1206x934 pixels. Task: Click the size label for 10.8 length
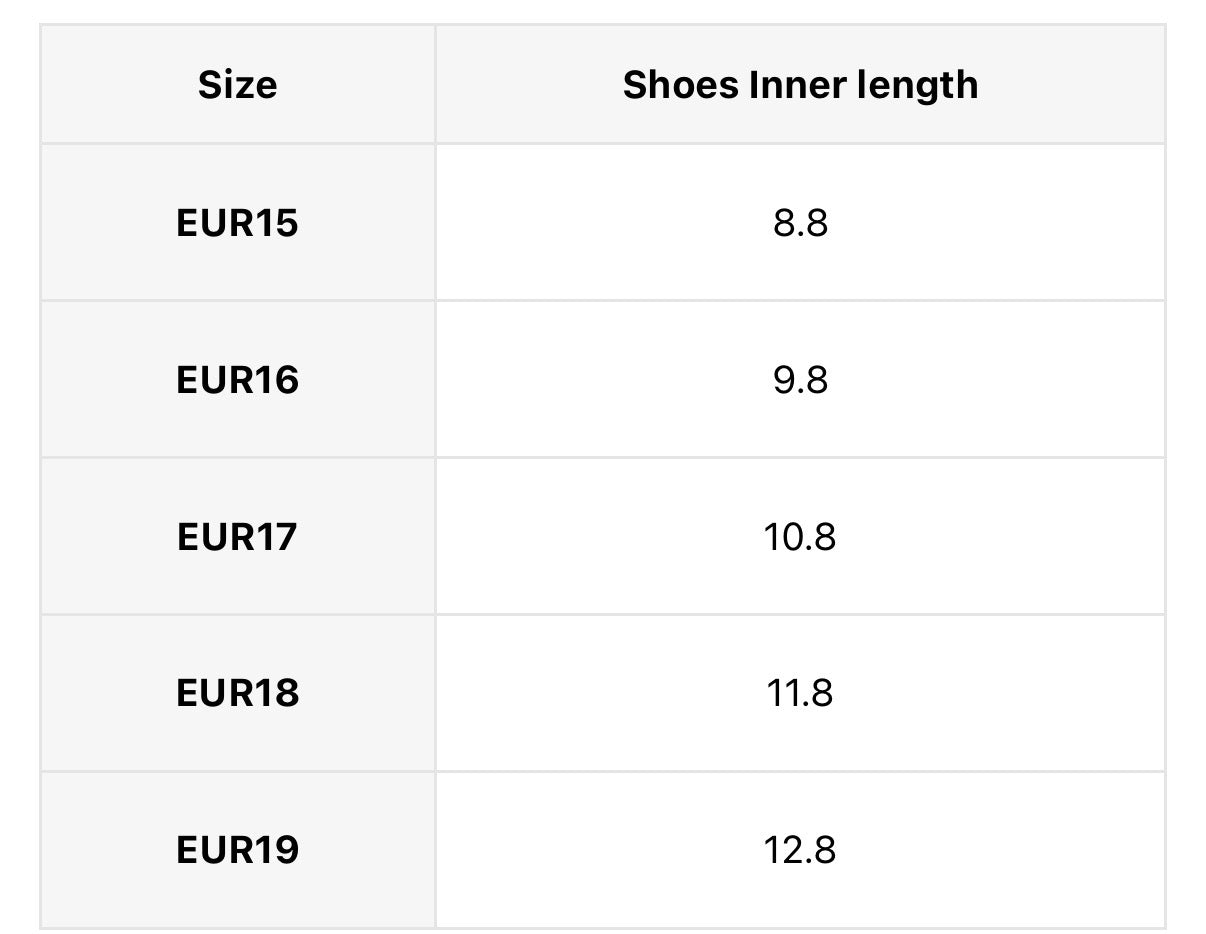point(237,537)
